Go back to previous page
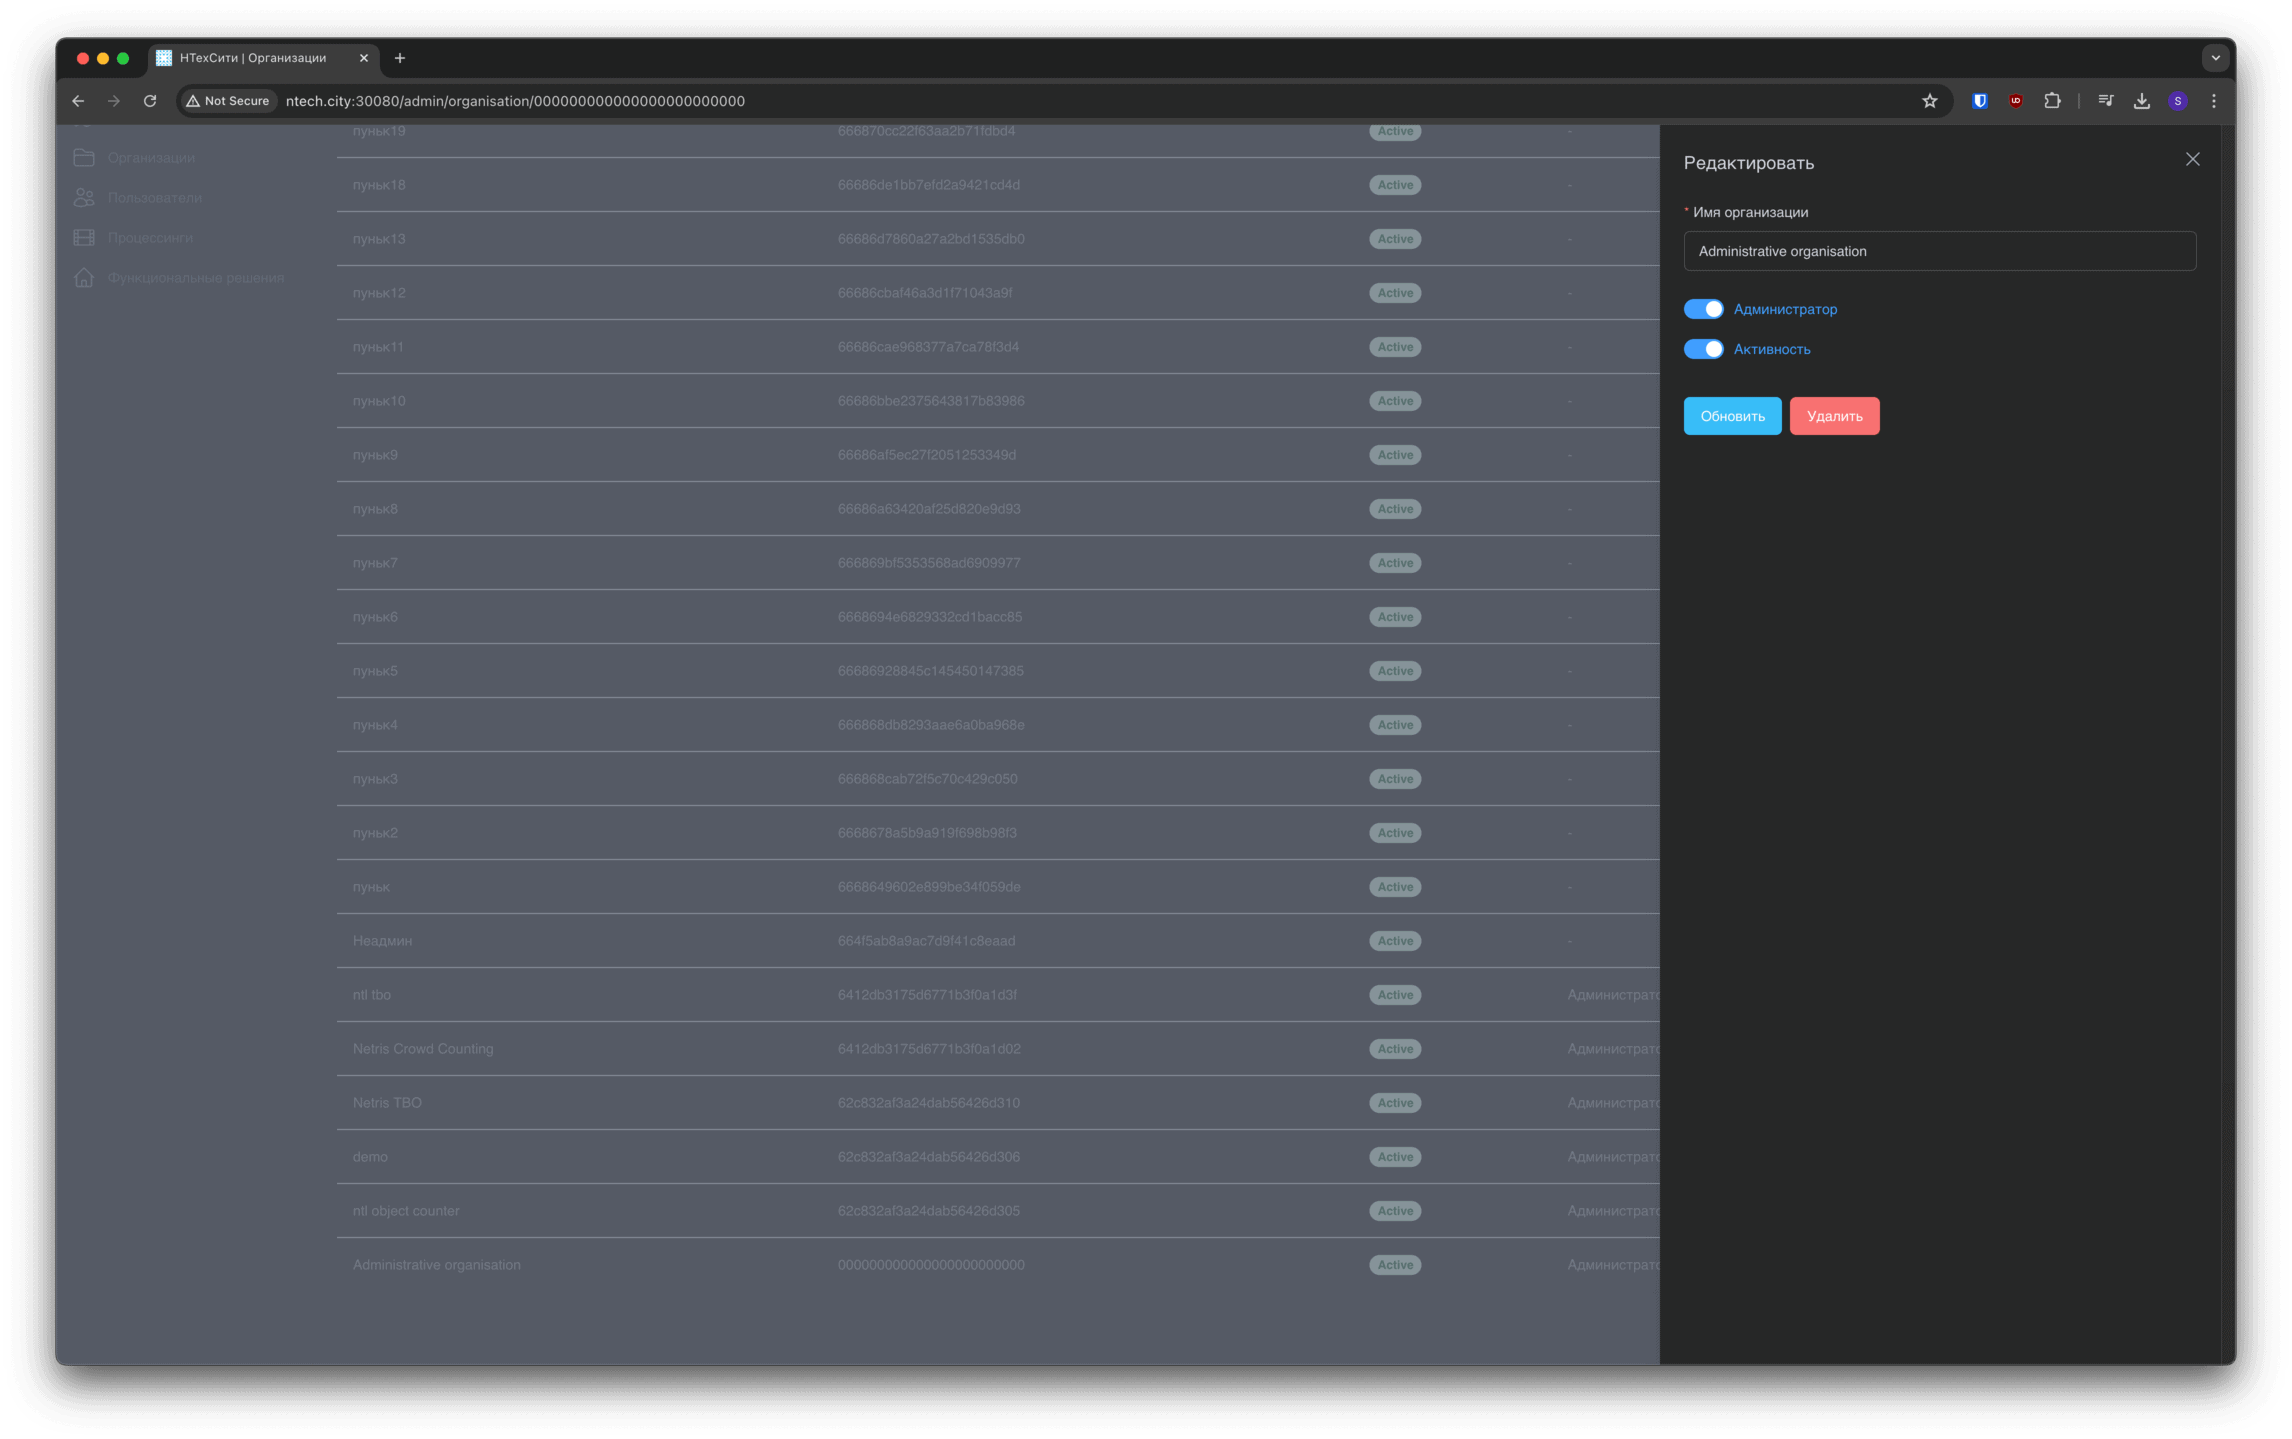Image resolution: width=2292 pixels, height=1439 pixels. point(78,101)
